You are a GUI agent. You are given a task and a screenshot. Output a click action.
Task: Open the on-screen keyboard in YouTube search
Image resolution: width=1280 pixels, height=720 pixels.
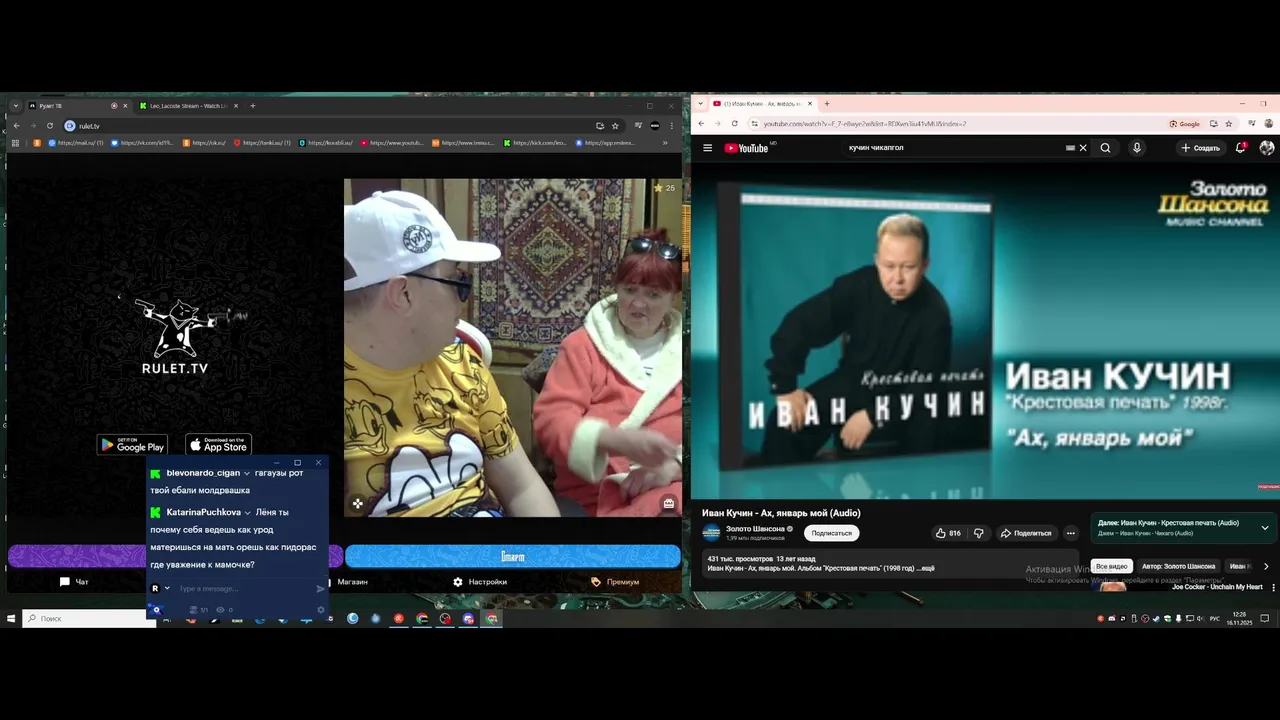point(1070,148)
